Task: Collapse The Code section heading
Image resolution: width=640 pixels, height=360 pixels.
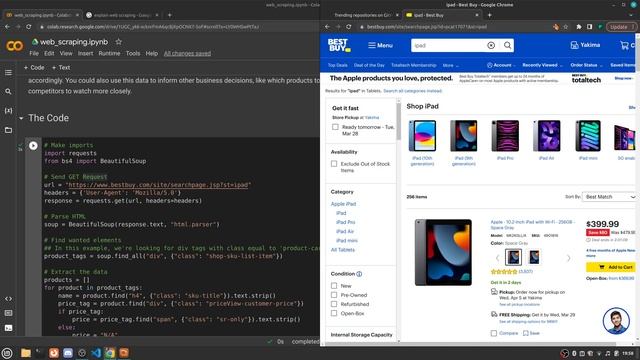Action: pyautogui.click(x=21, y=118)
